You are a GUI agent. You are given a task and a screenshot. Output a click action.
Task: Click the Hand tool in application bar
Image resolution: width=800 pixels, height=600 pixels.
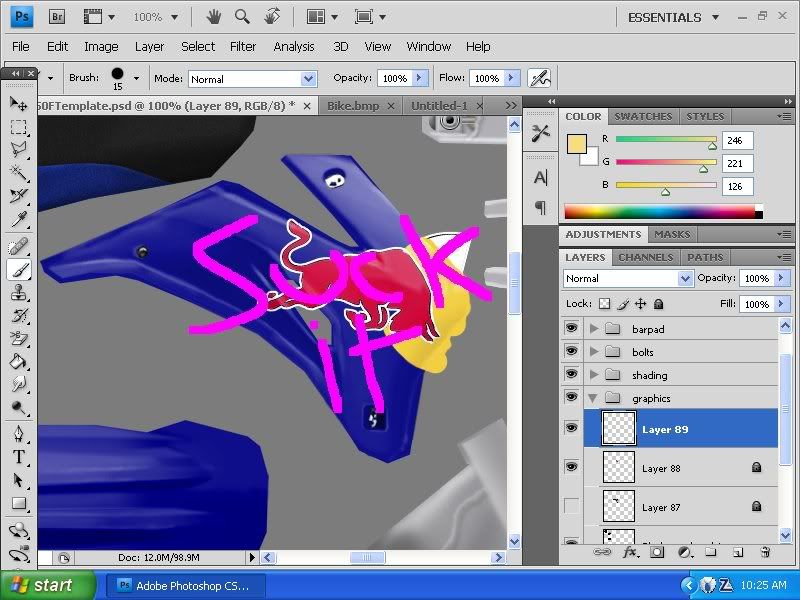coord(213,17)
